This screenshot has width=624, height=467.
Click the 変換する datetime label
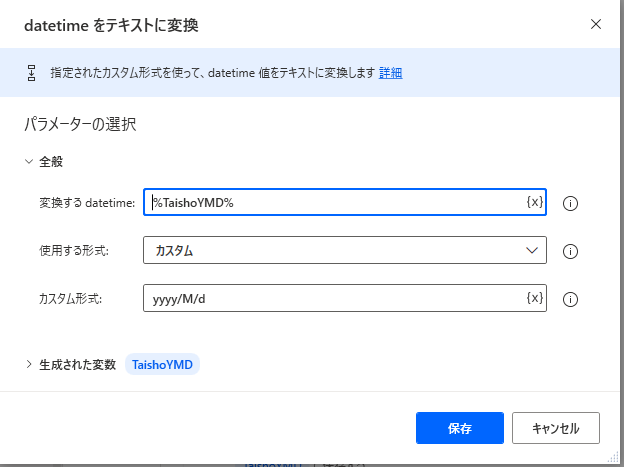(87, 204)
